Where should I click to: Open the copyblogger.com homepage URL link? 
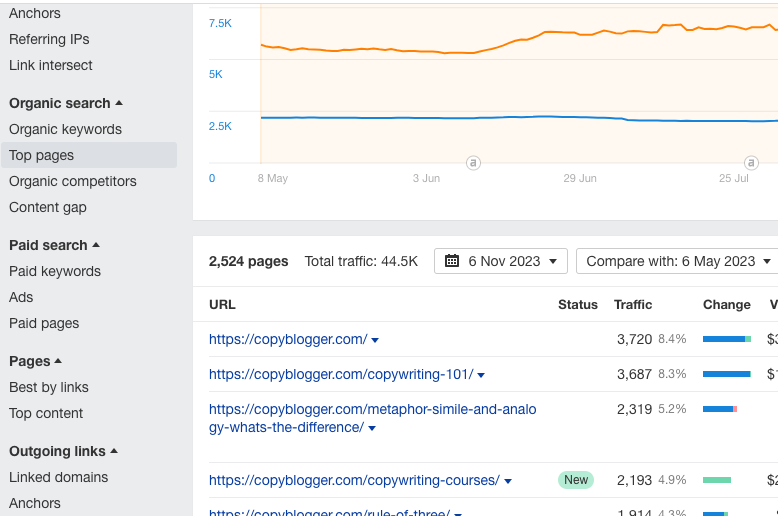pos(288,339)
